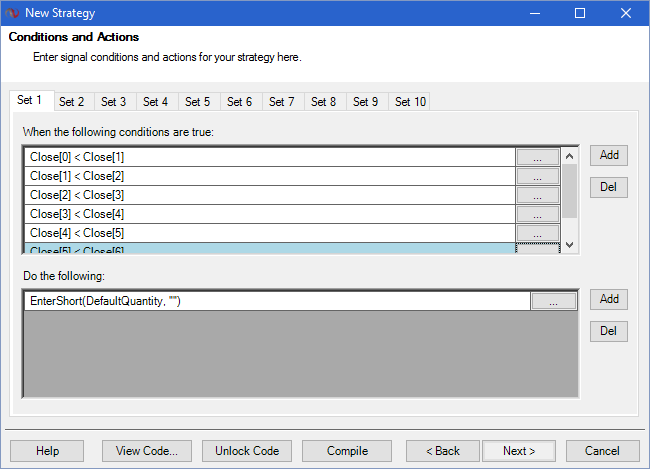Viewport: 650px width, 469px height.
Task: Click the NinjaTrader logo icon in title bar
Action: point(13,13)
